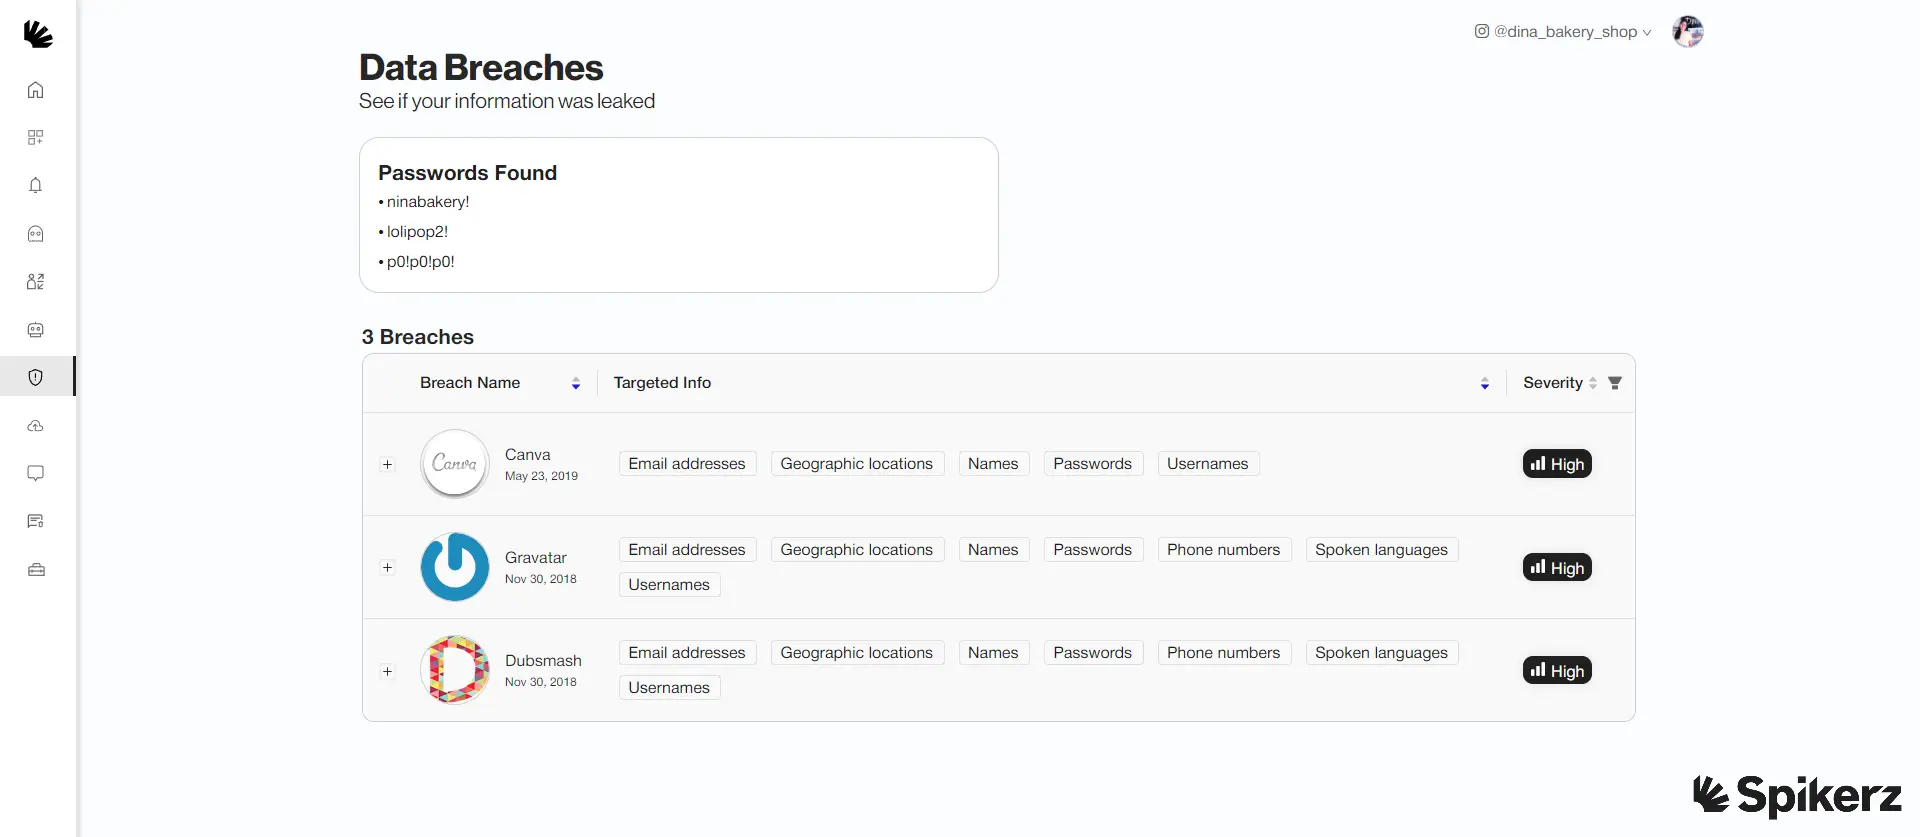
Task: Open the person with arrows sidebar icon
Action: click(x=36, y=282)
